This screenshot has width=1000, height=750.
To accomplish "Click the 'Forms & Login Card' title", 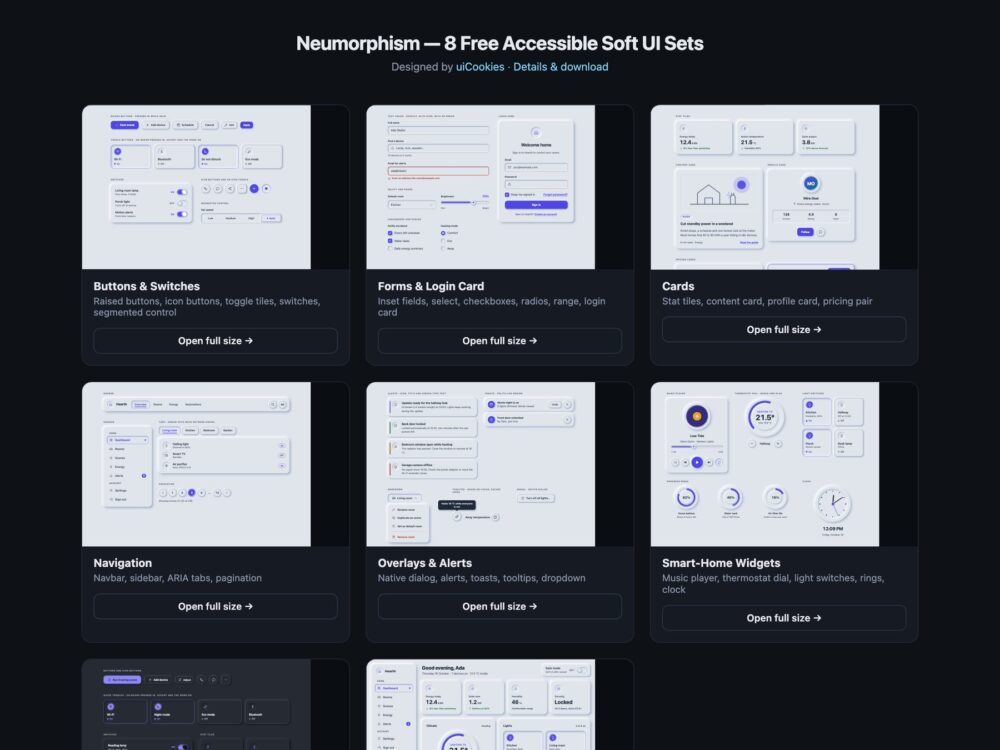I will pos(431,286).
